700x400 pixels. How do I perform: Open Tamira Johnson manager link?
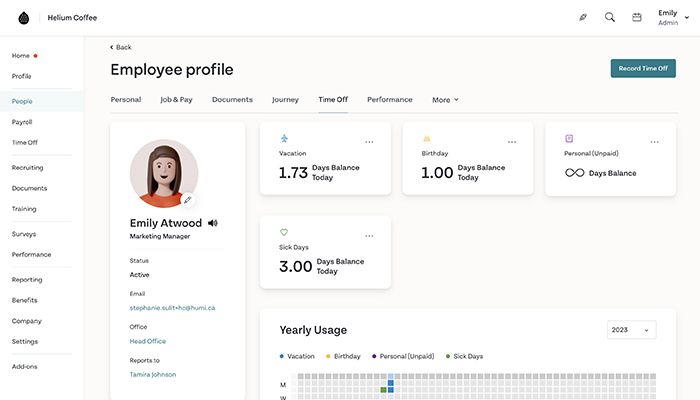click(x=153, y=374)
